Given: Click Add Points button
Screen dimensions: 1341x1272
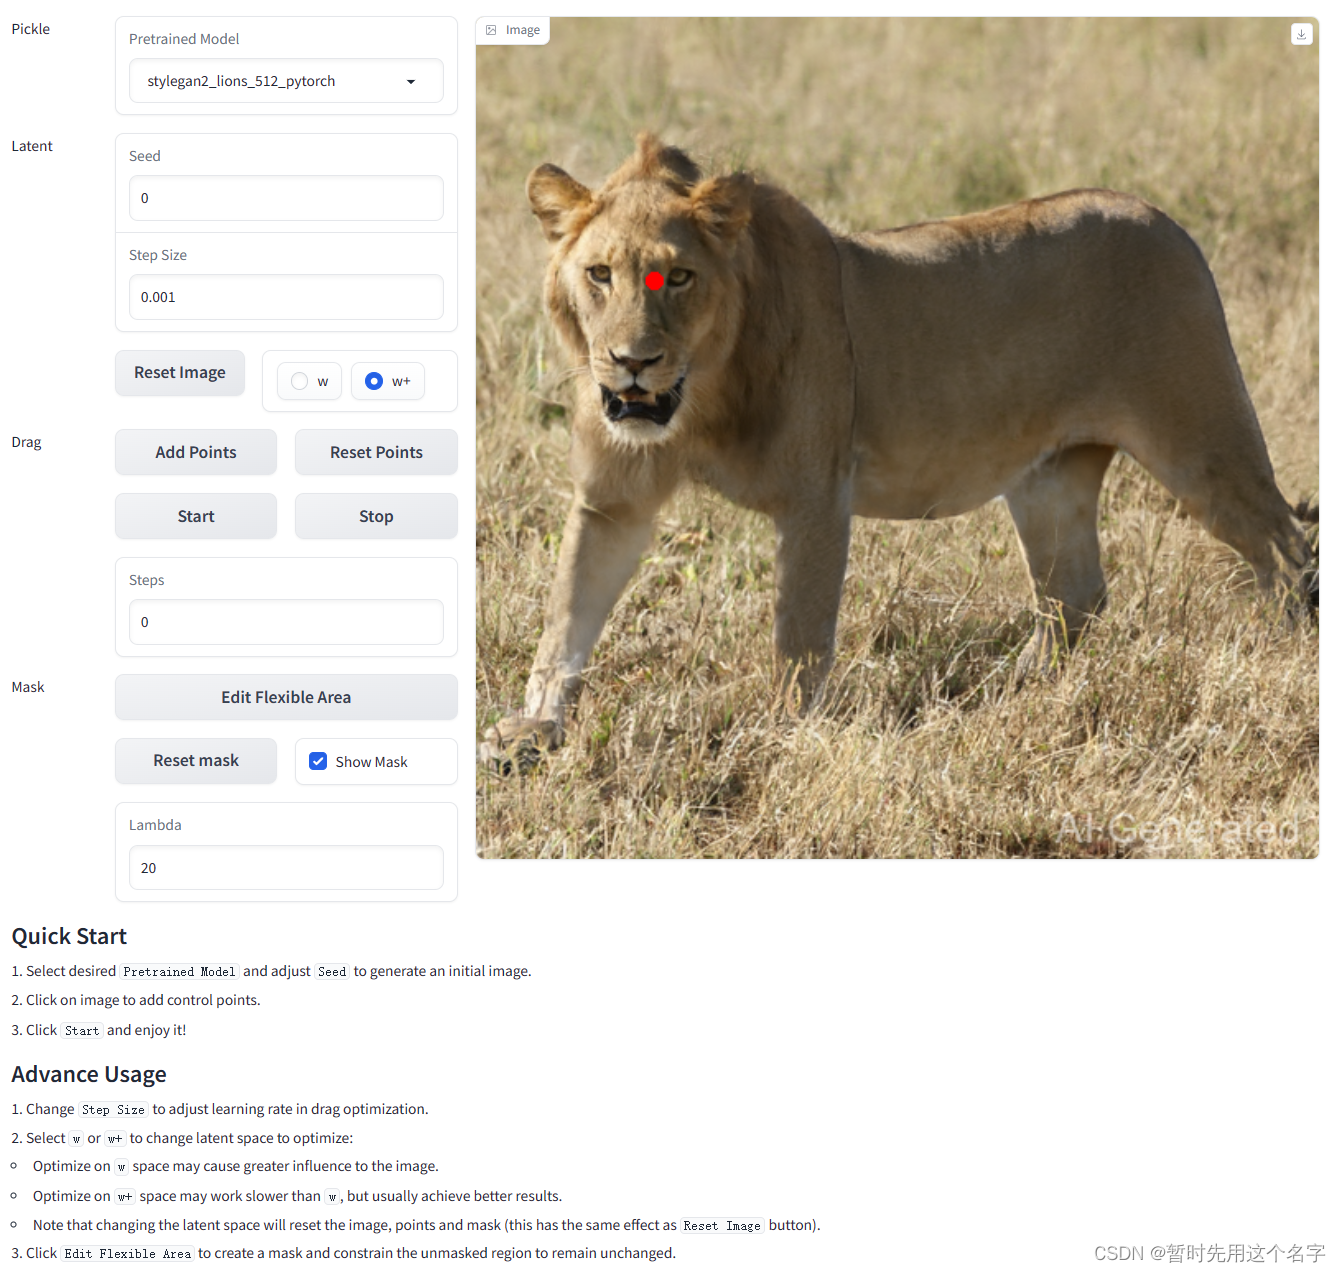Looking at the screenshot, I should click(196, 452).
